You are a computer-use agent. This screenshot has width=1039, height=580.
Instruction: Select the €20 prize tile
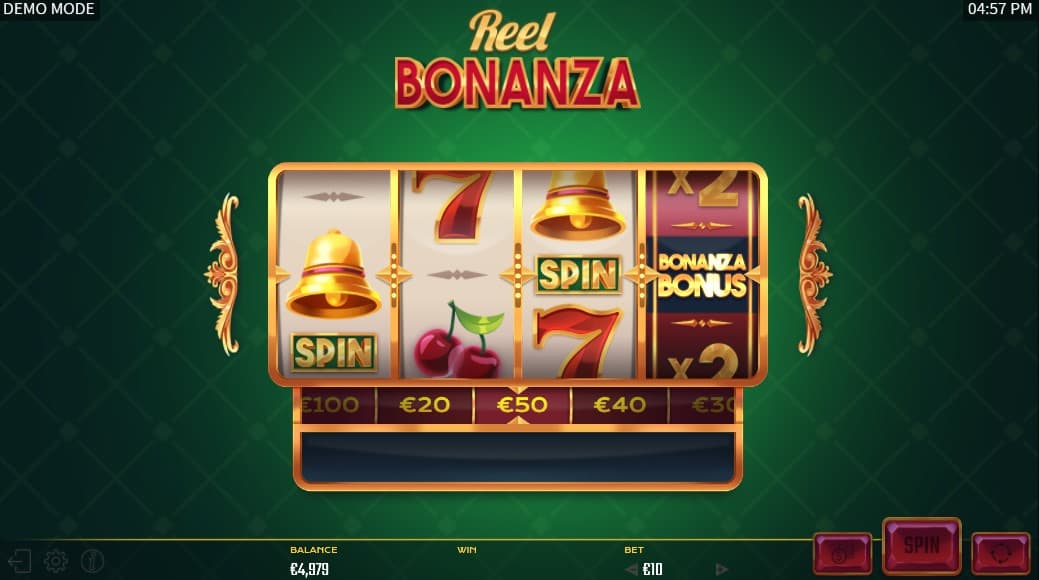(425, 404)
